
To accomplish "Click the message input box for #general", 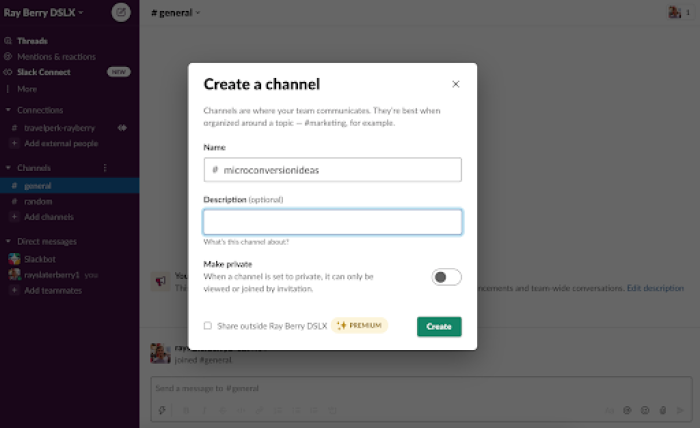I will point(421,388).
